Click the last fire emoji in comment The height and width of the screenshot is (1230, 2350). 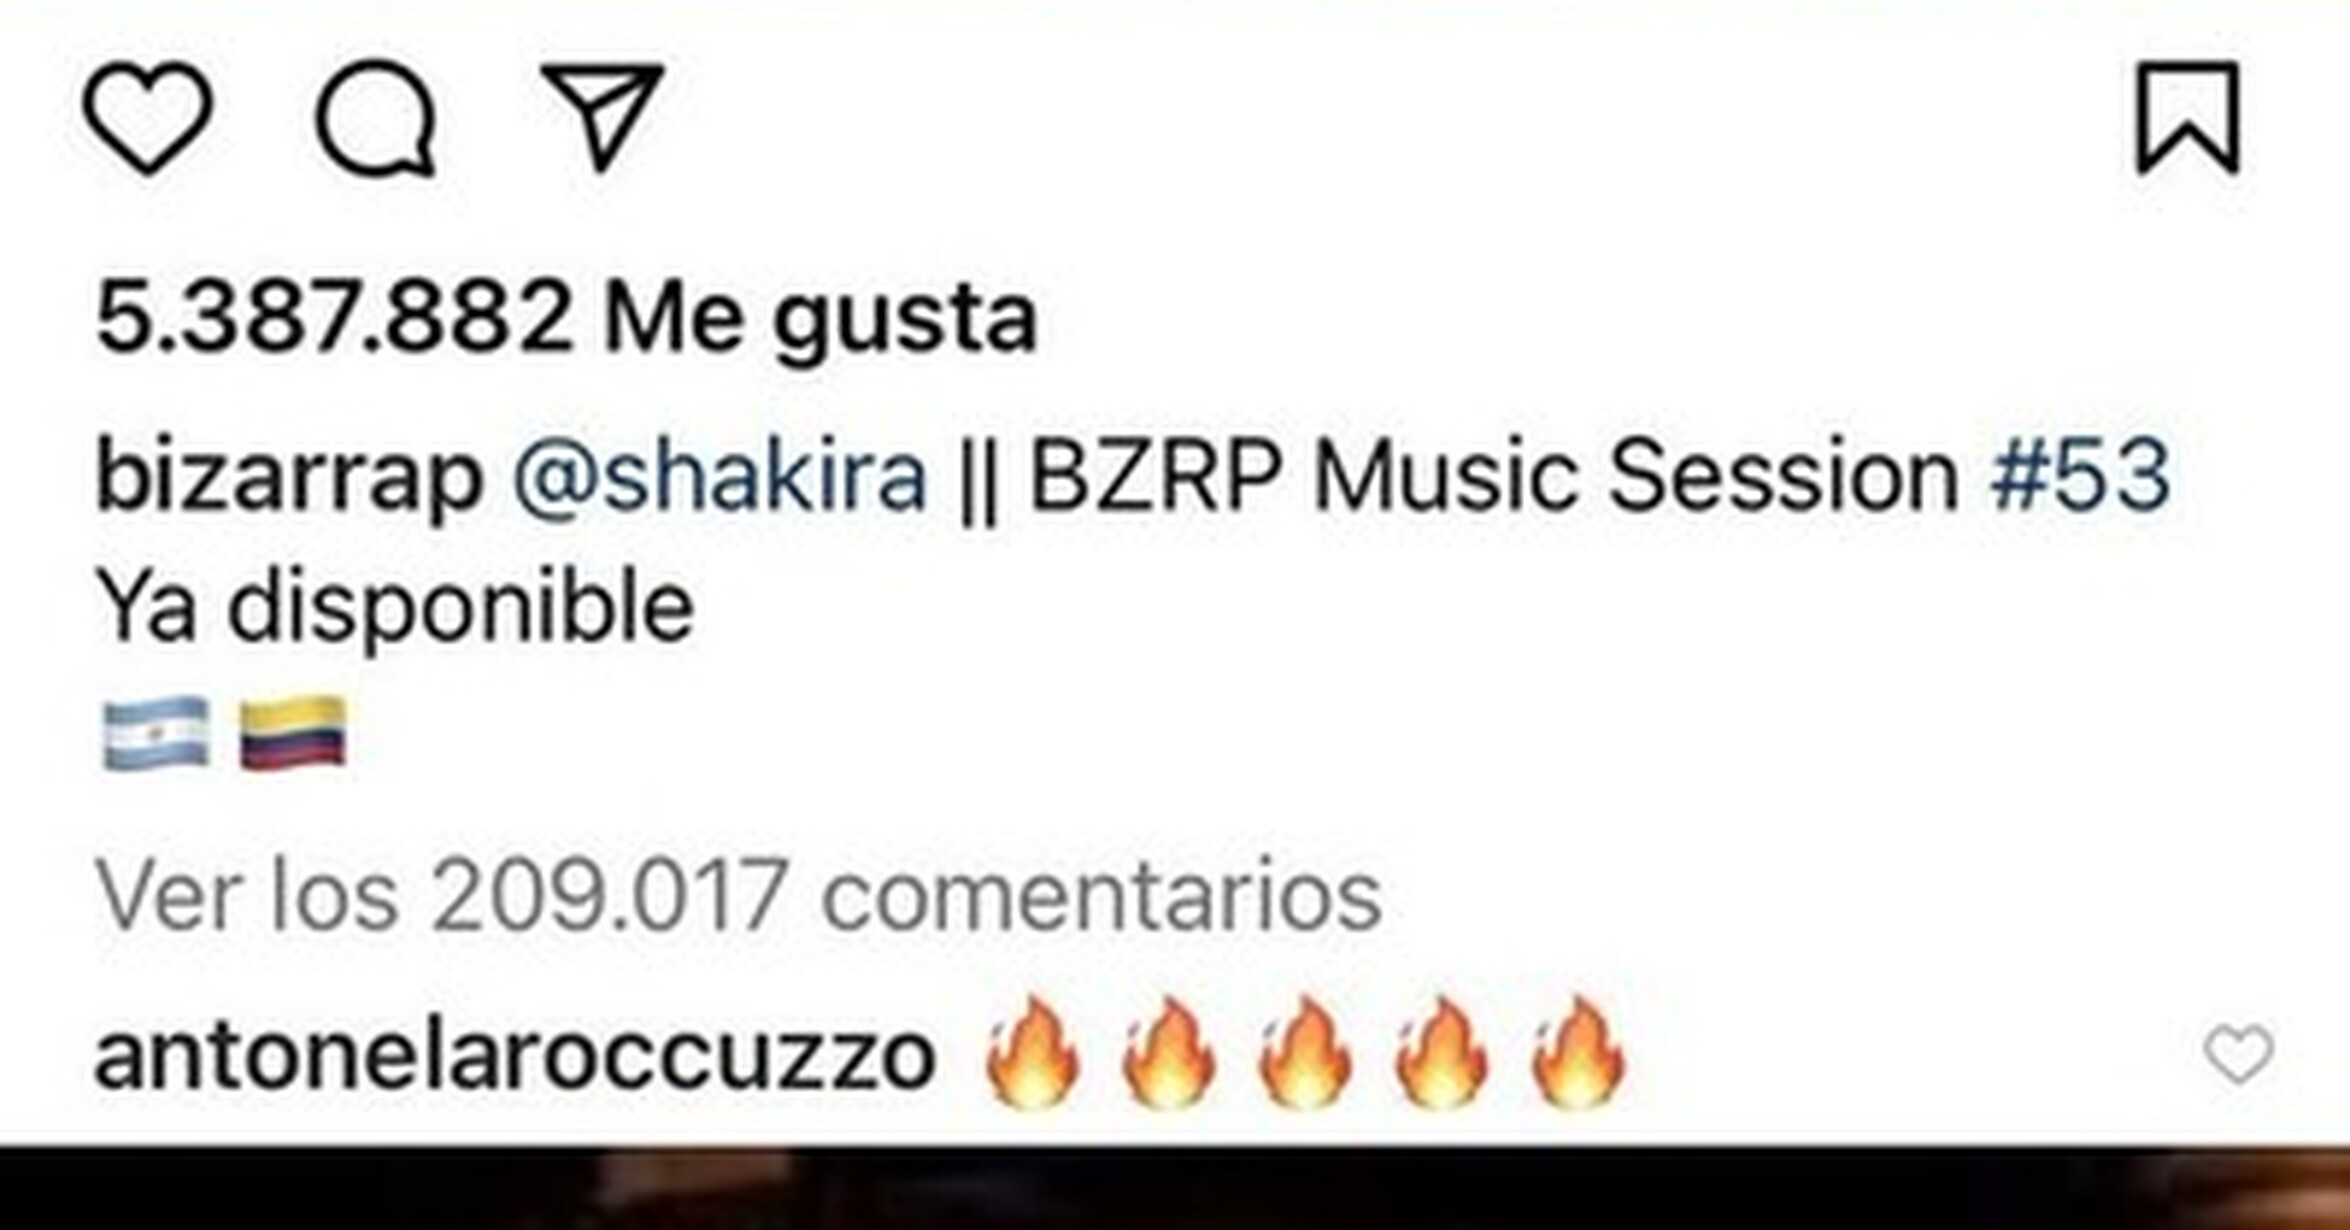click(x=1578, y=1053)
